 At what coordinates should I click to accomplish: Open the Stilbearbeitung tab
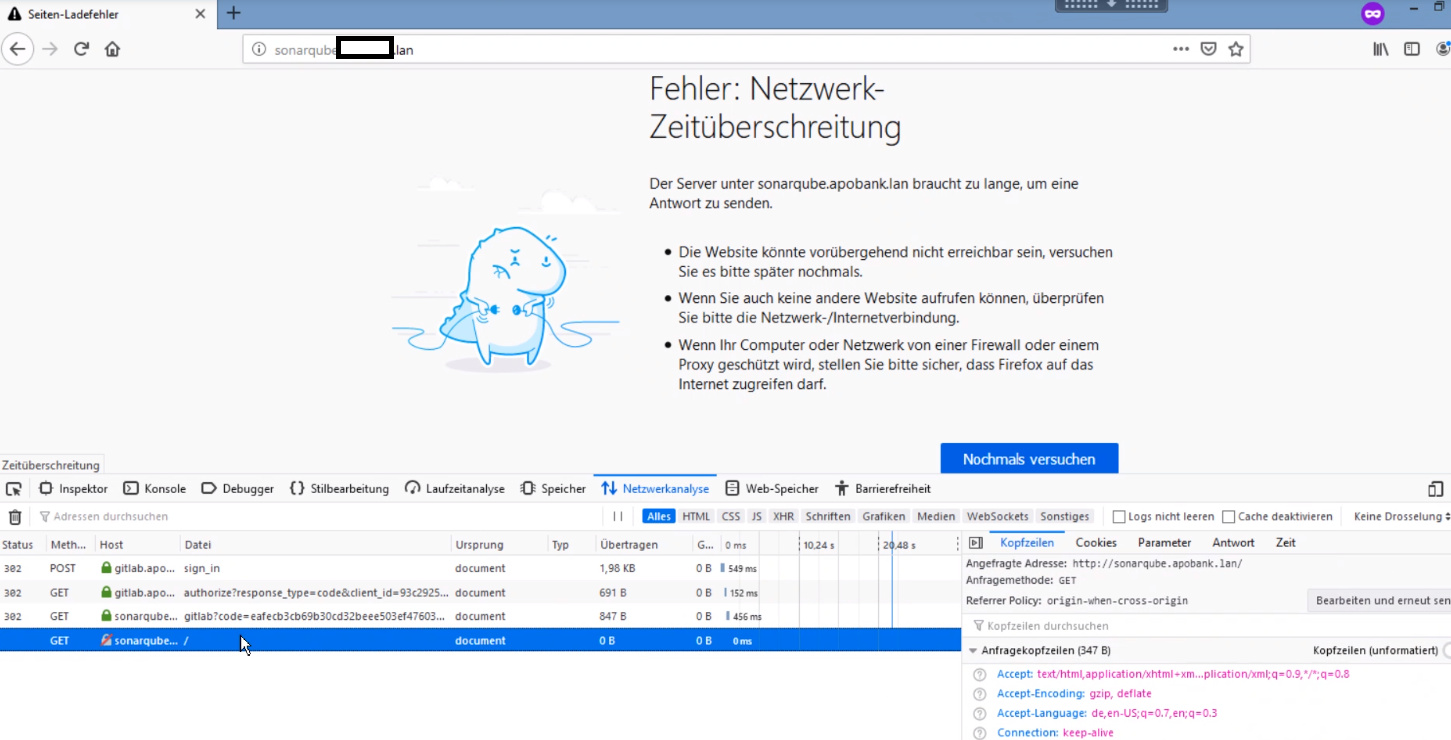(339, 489)
